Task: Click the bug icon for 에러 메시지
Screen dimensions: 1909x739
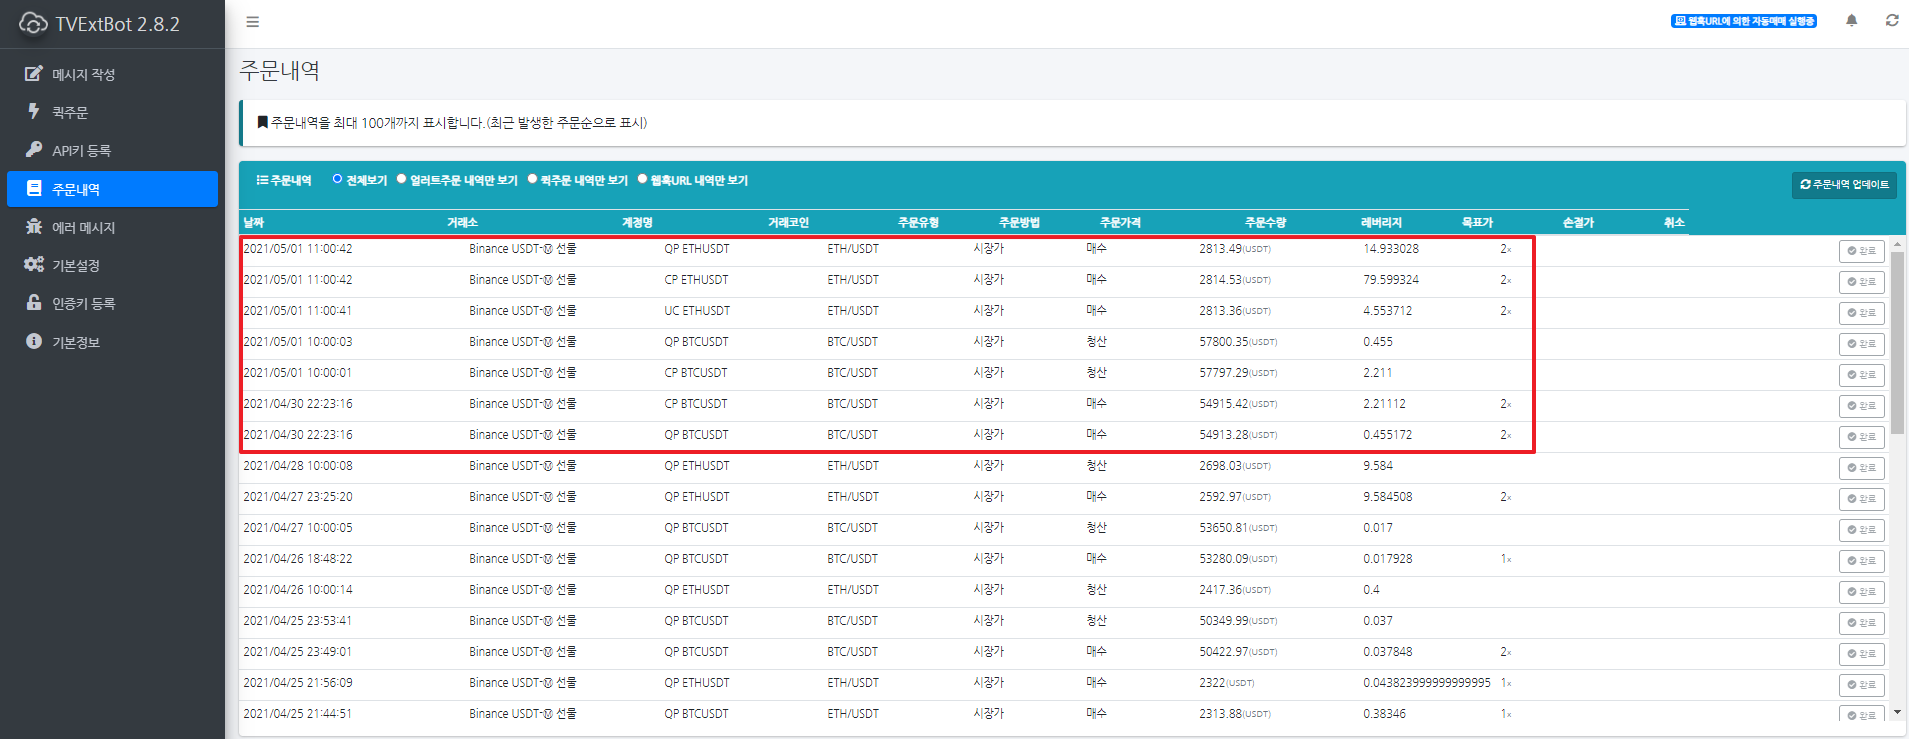Action: pos(34,227)
